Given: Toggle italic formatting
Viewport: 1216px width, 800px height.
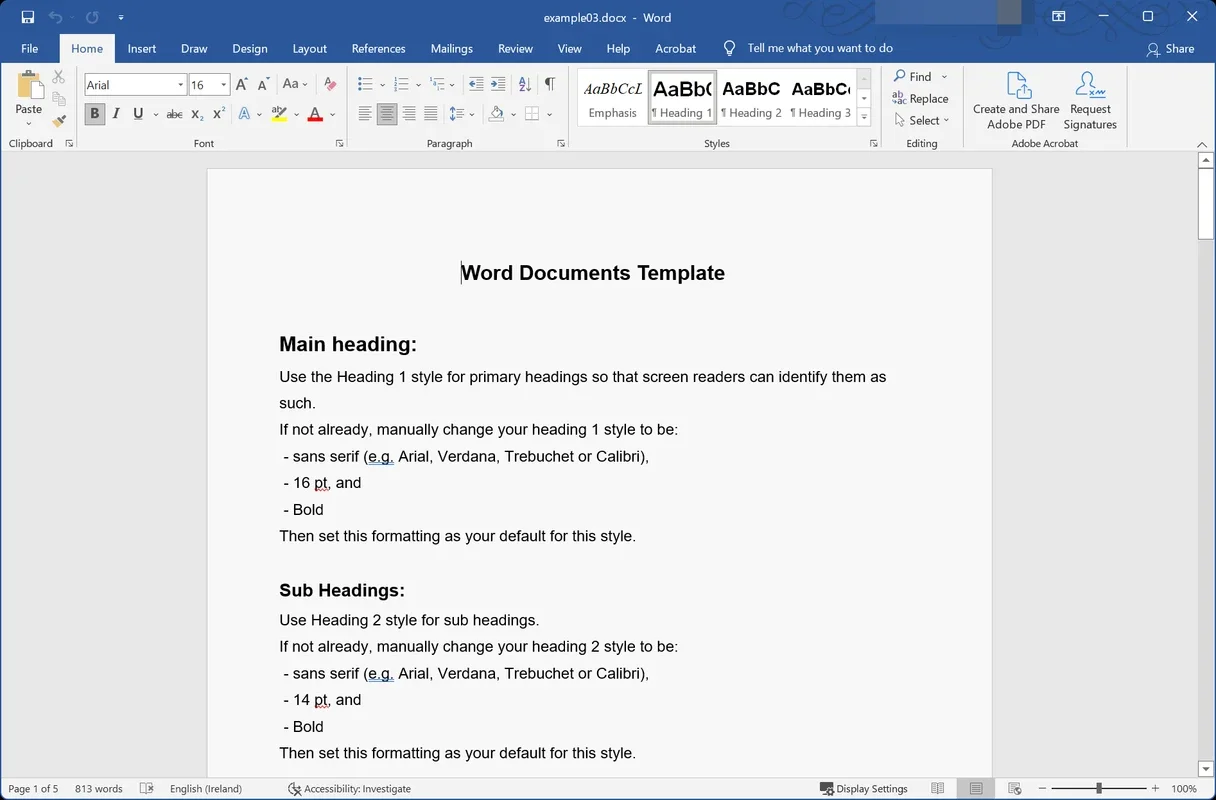Looking at the screenshot, I should point(116,114).
